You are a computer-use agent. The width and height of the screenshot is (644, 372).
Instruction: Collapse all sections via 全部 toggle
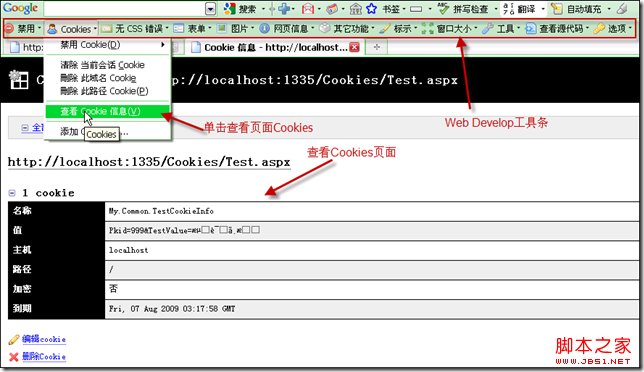tap(32, 128)
